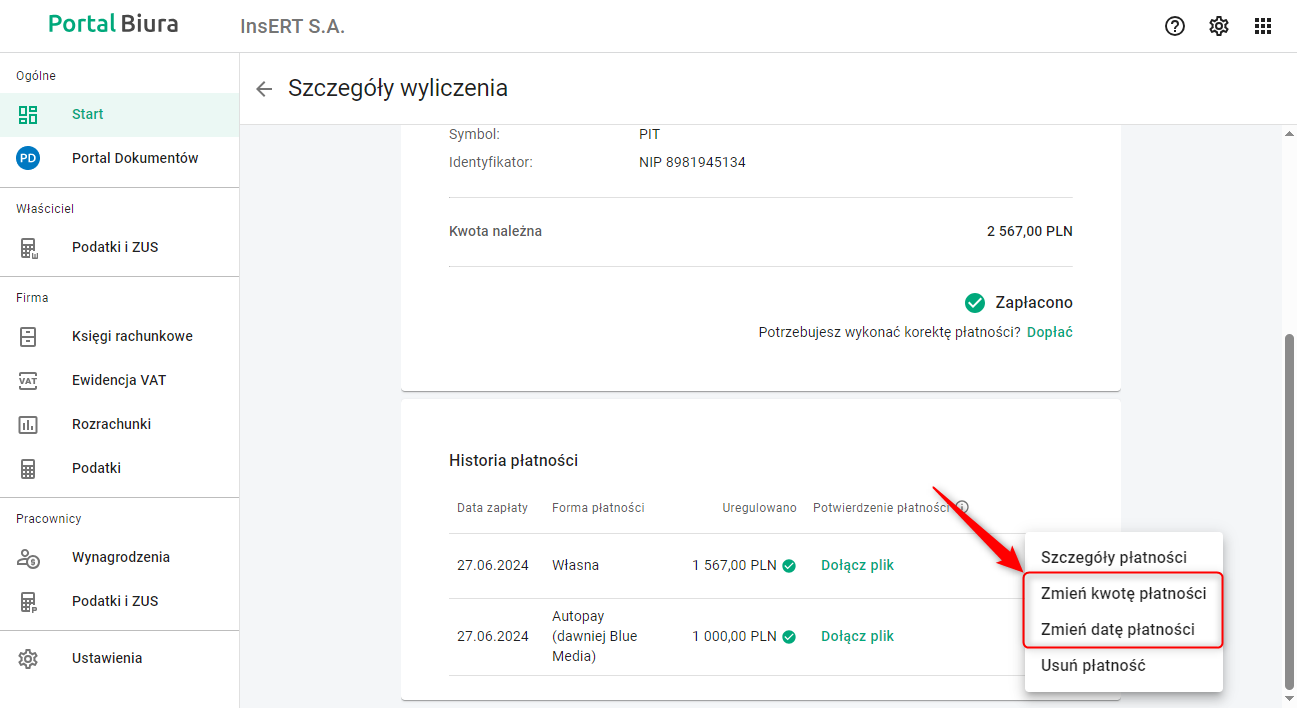Select Szczegóły płatności from context menu

(x=1113, y=557)
